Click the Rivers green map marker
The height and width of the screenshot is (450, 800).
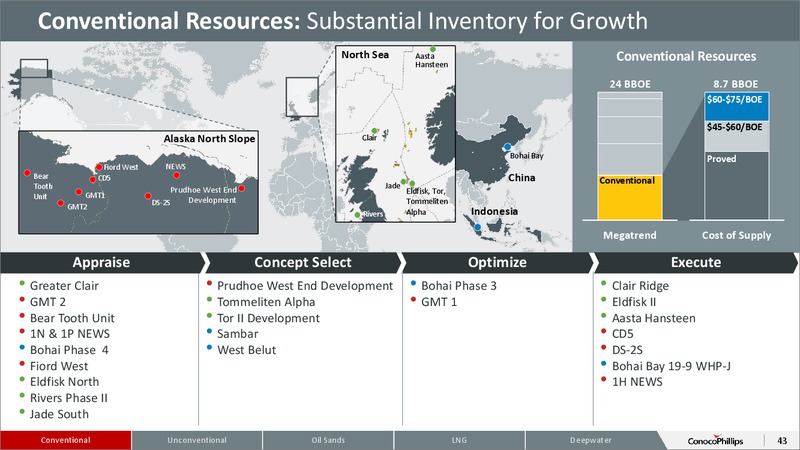coord(357,215)
